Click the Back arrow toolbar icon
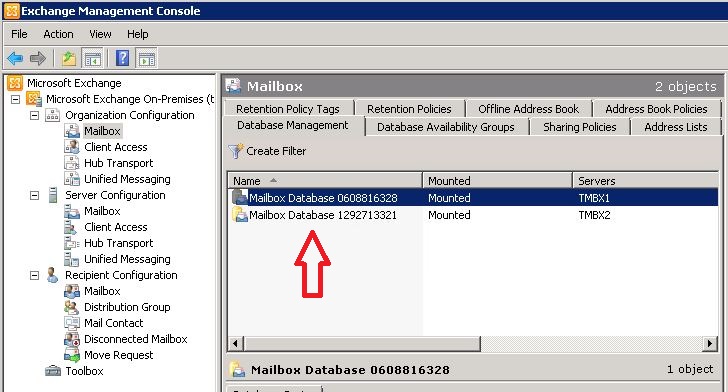This screenshot has height=392, width=728. [15, 59]
